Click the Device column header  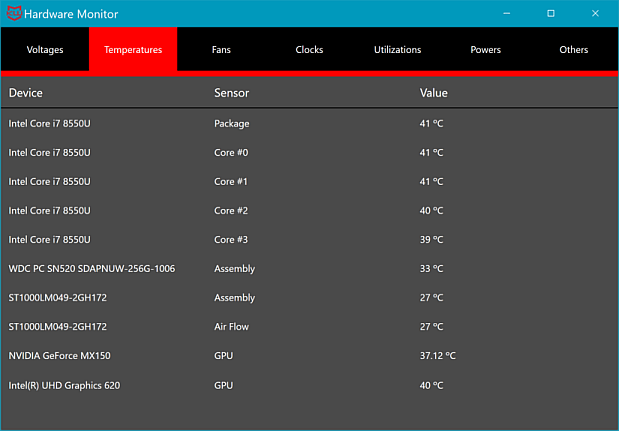pyautogui.click(x=26, y=93)
